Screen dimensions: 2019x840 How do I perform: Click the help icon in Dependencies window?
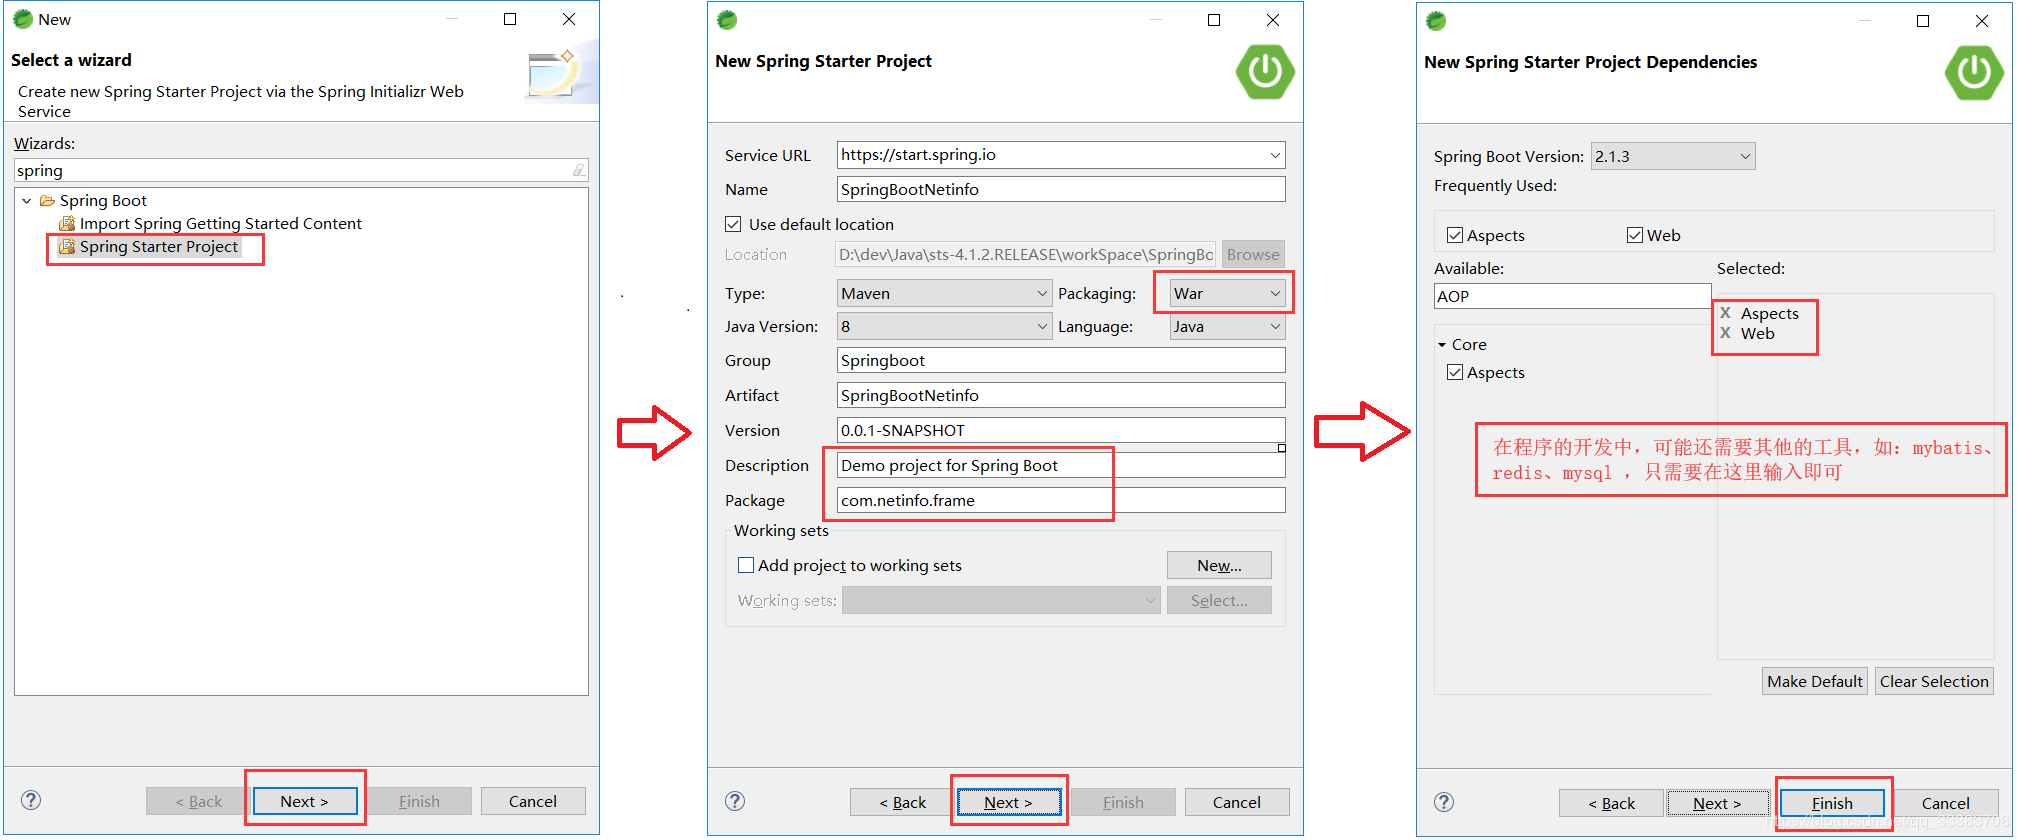(1444, 802)
